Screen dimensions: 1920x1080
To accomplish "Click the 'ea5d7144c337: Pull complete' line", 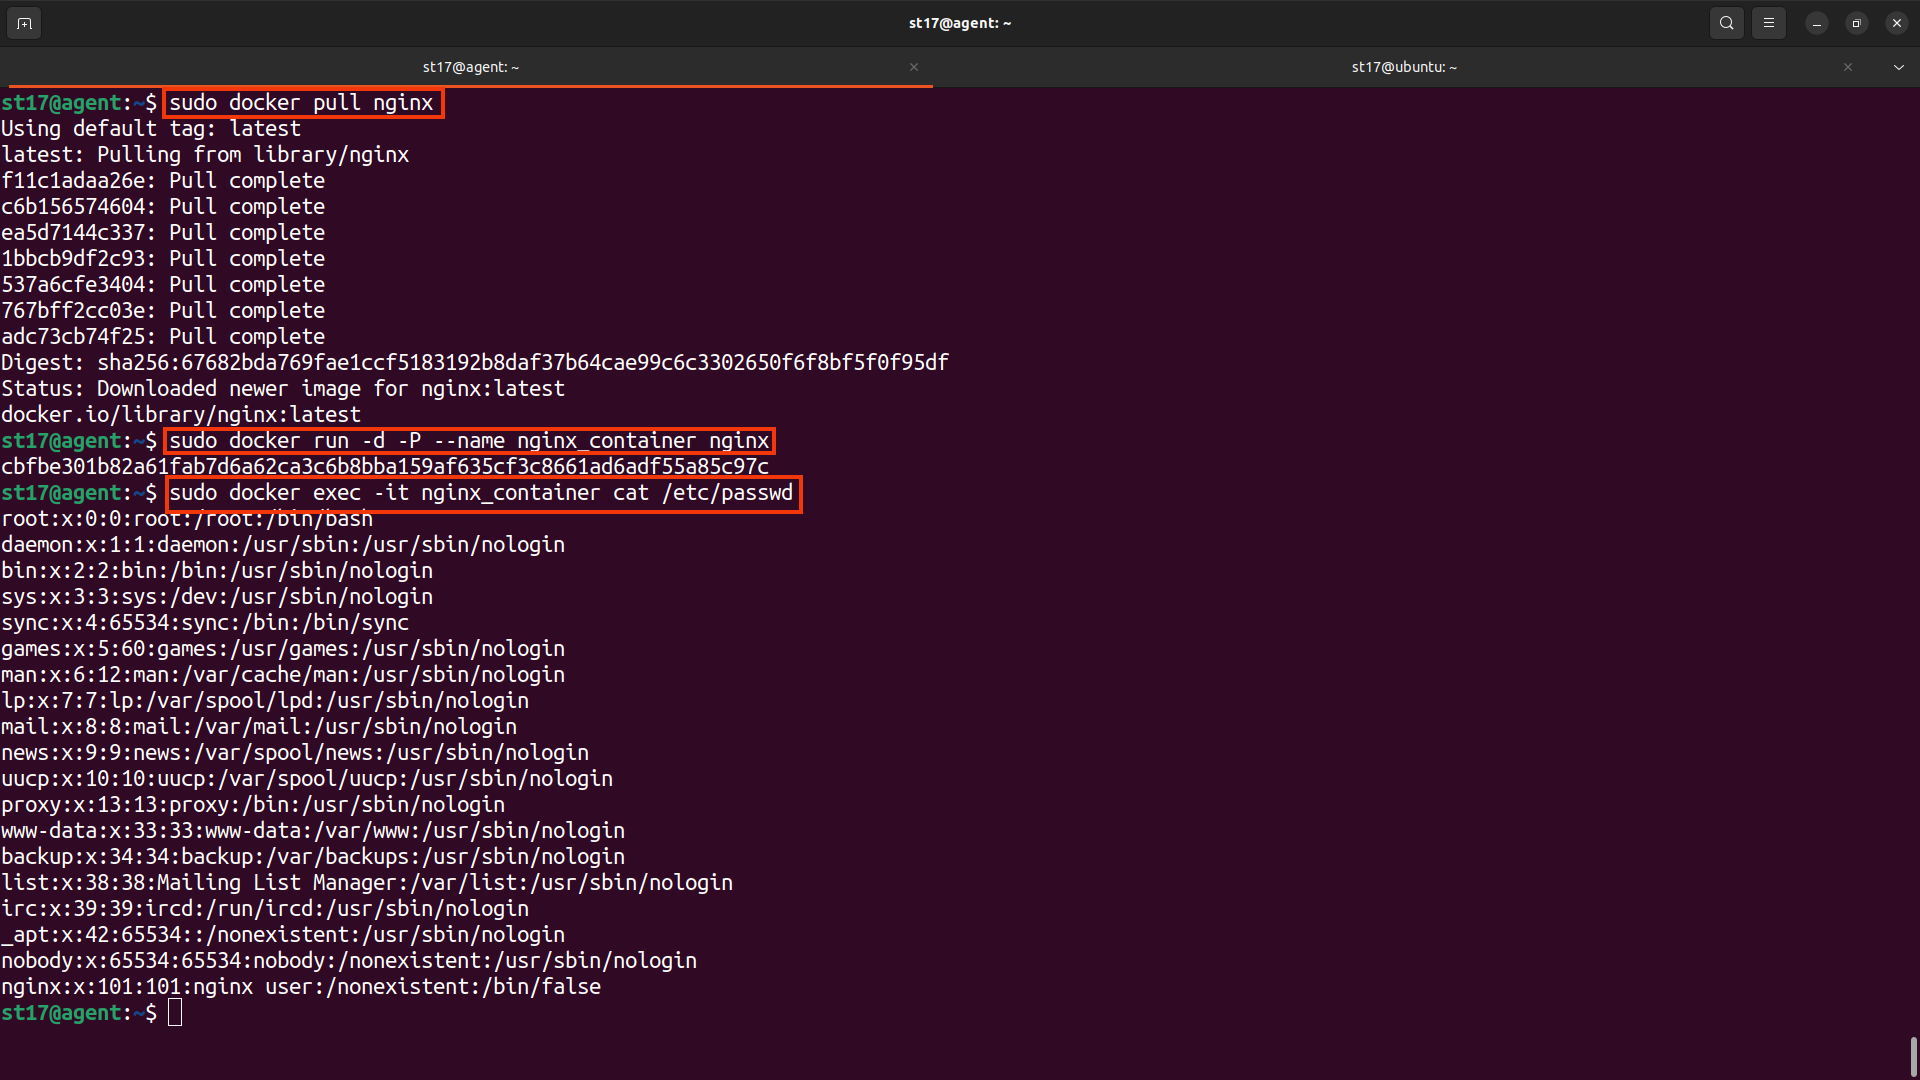I will 163,233.
